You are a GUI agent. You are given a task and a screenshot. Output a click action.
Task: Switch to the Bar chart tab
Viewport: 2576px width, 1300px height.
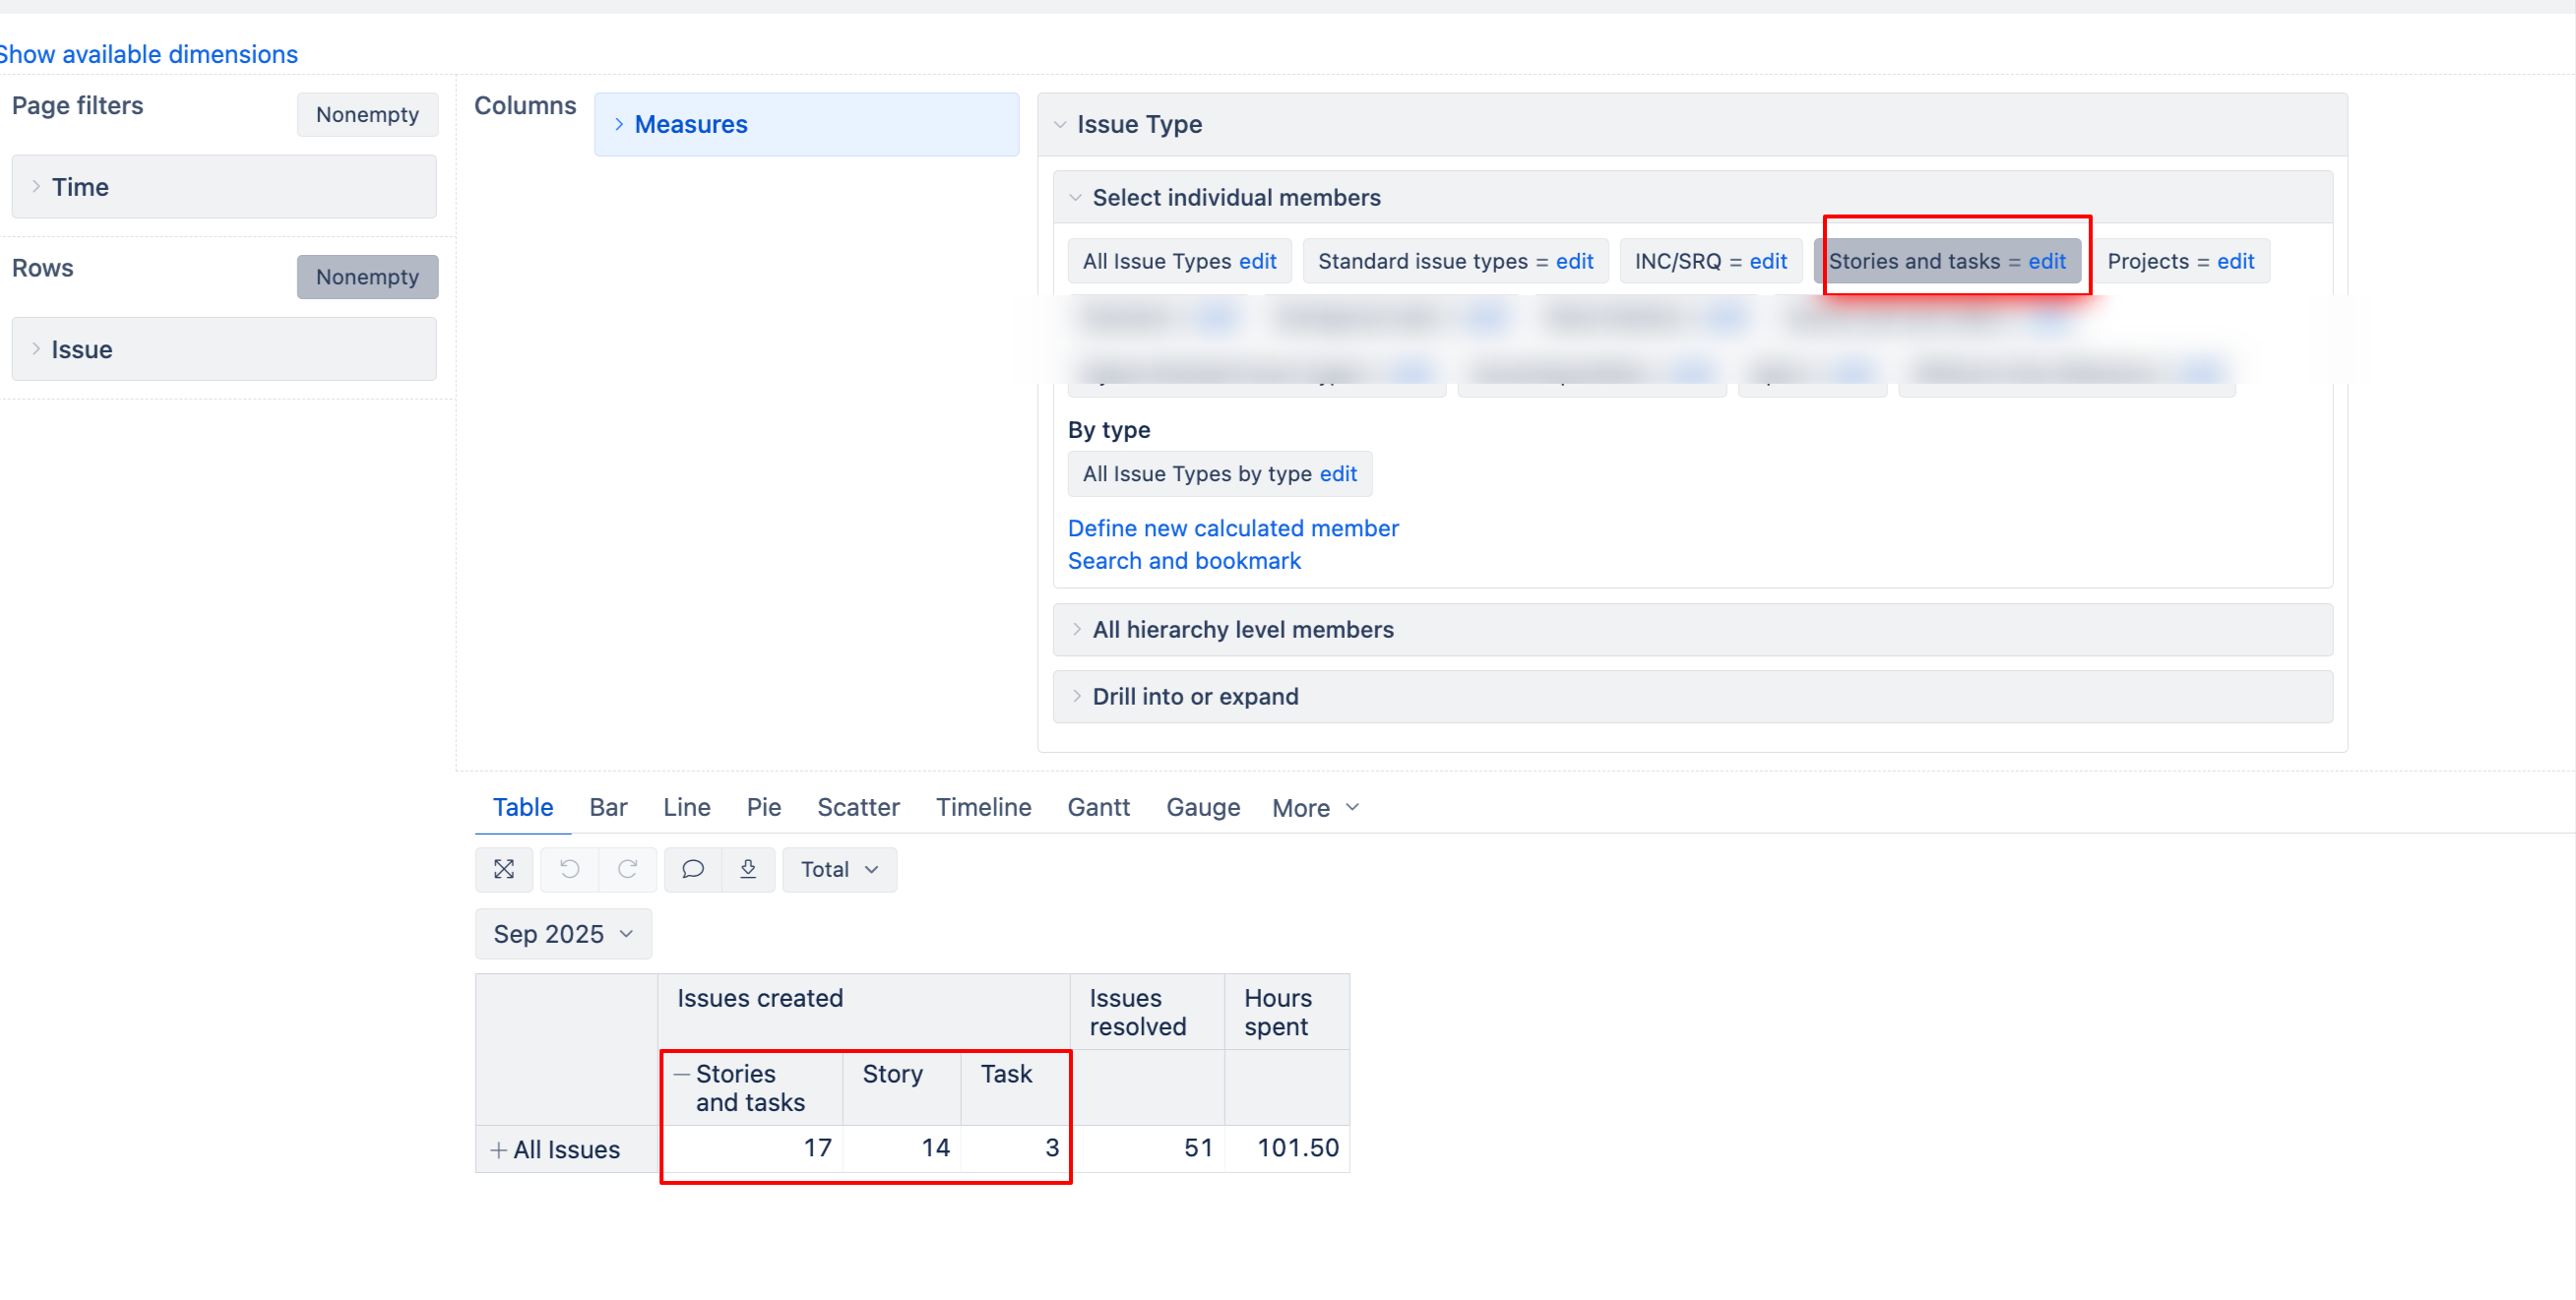click(608, 807)
